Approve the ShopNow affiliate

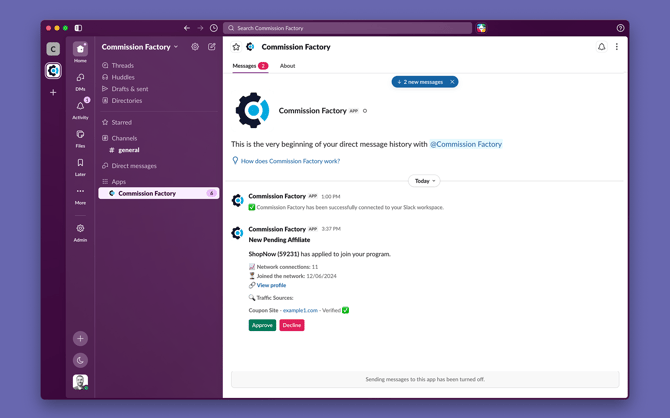pyautogui.click(x=262, y=325)
